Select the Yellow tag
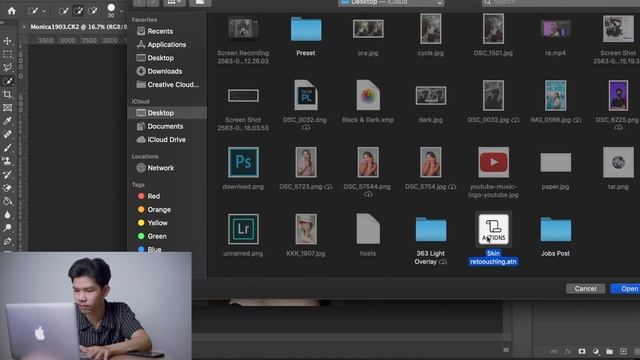Image resolution: width=640 pixels, height=360 pixels. pyautogui.click(x=157, y=223)
